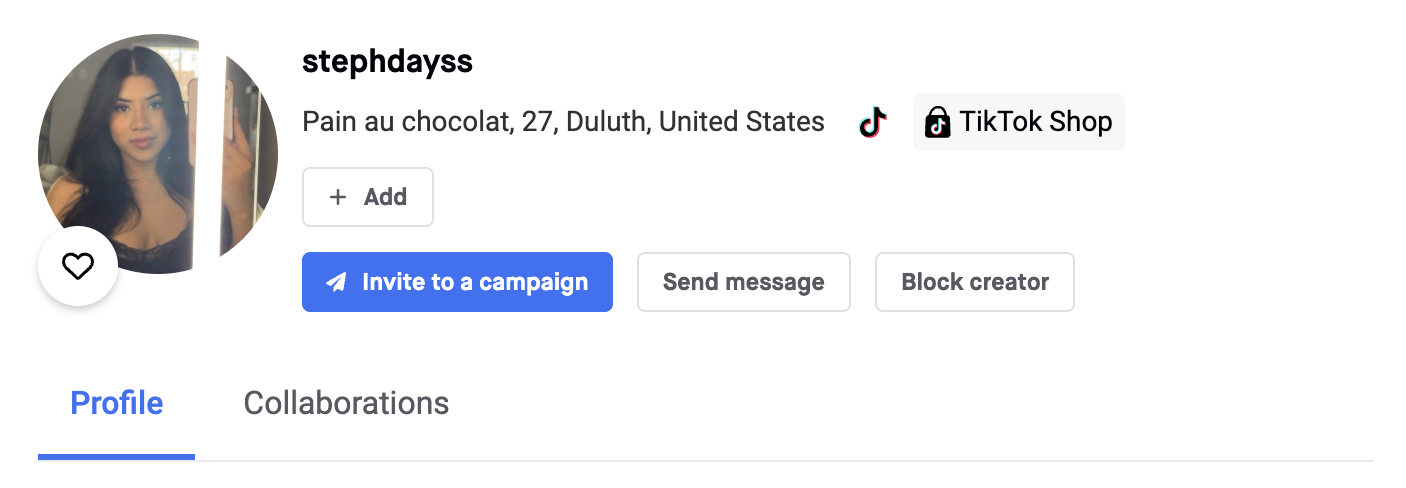Image resolution: width=1406 pixels, height=488 pixels.
Task: Click the TikTok logo icon
Action: [x=873, y=123]
